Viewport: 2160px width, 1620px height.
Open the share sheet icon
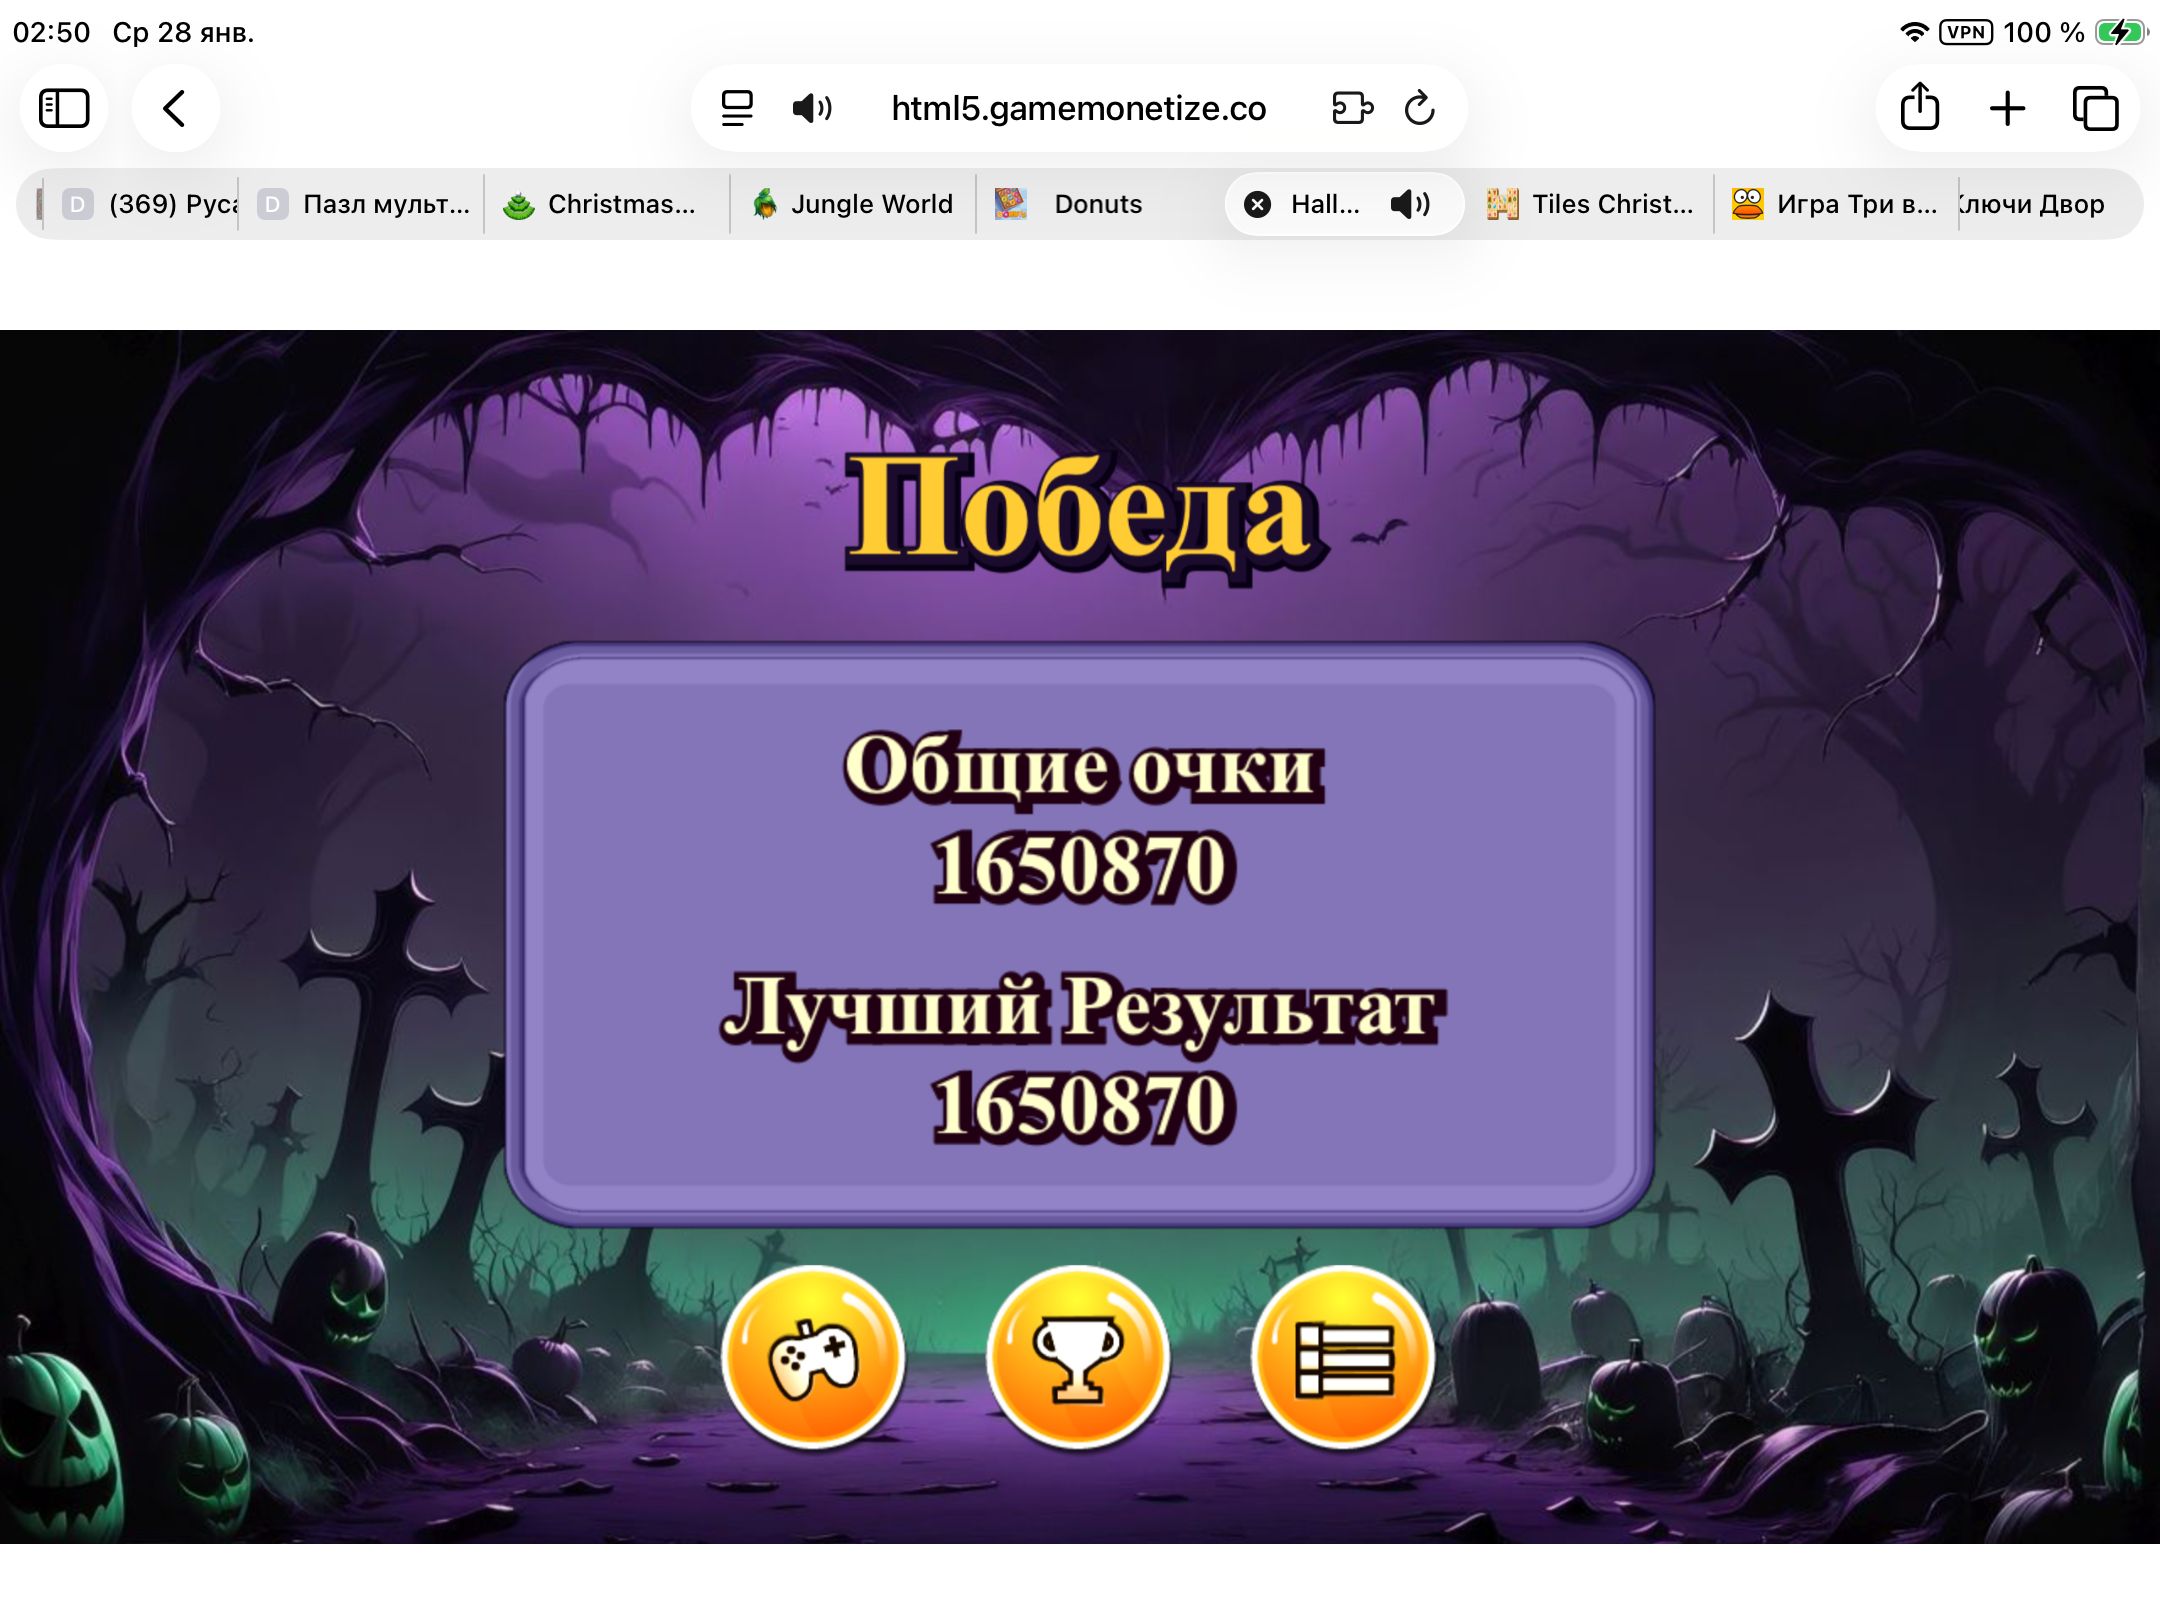(x=1919, y=108)
